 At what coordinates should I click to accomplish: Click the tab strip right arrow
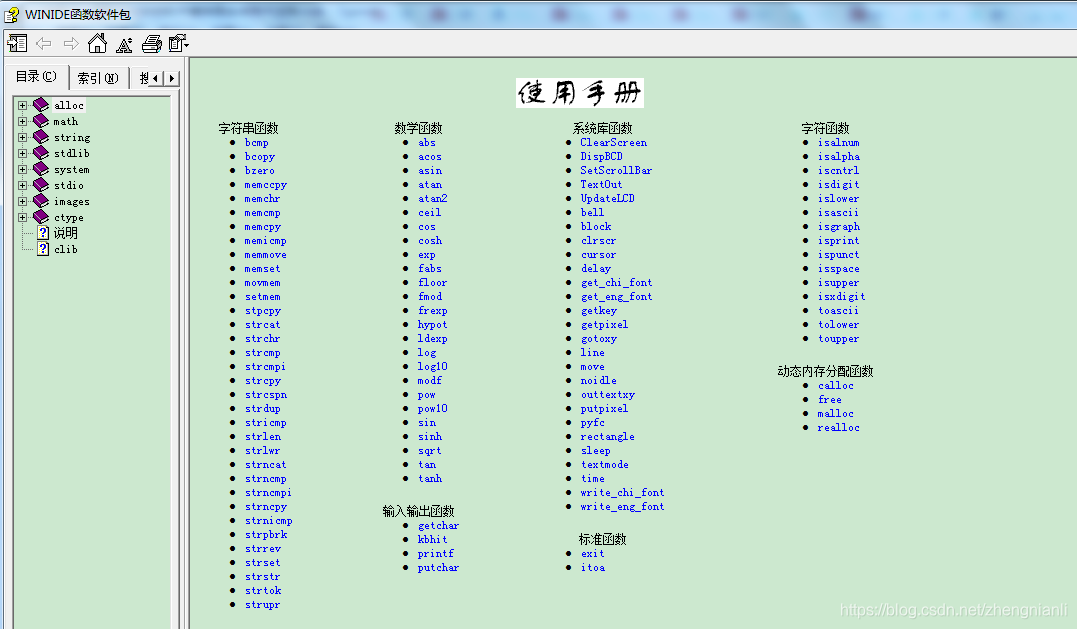172,78
